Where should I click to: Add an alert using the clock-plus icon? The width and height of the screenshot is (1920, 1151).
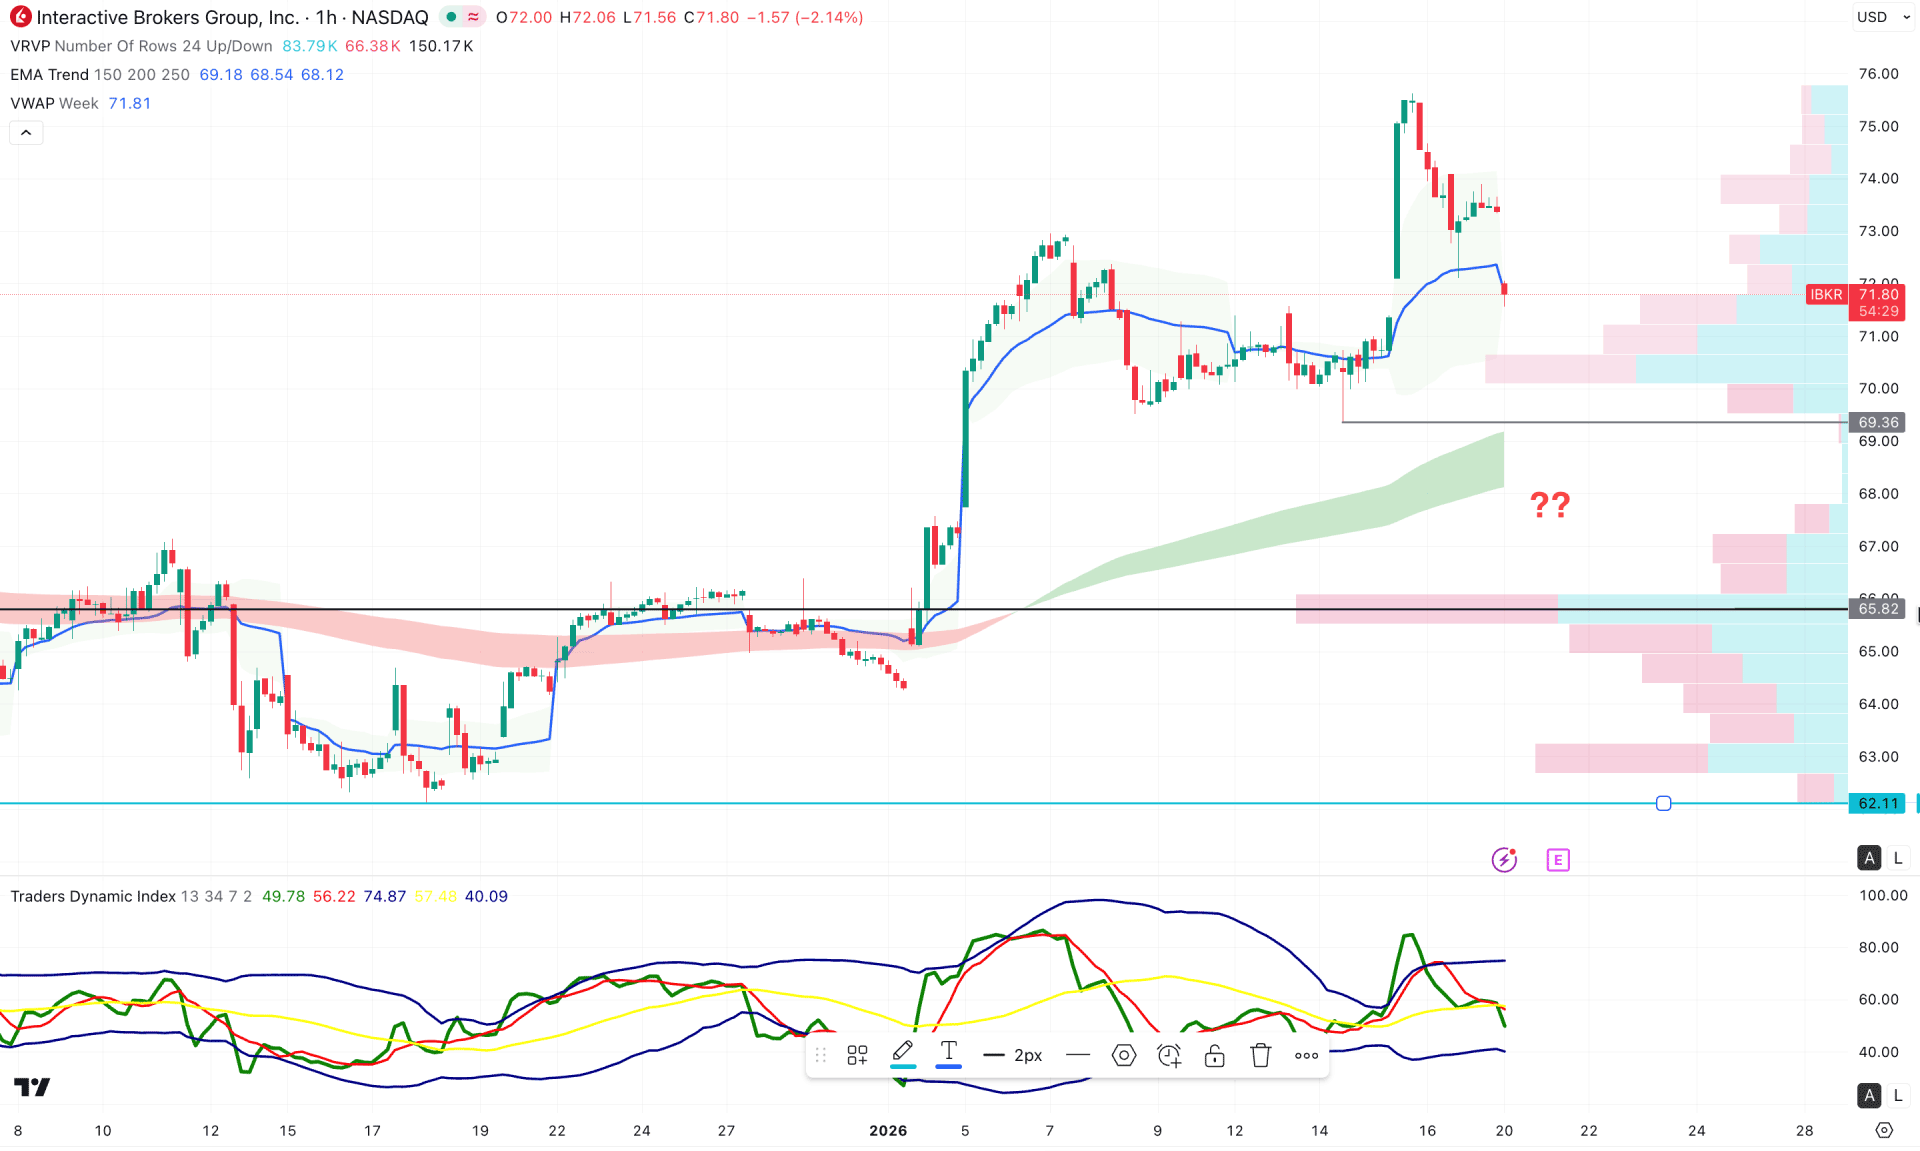coord(1168,1054)
